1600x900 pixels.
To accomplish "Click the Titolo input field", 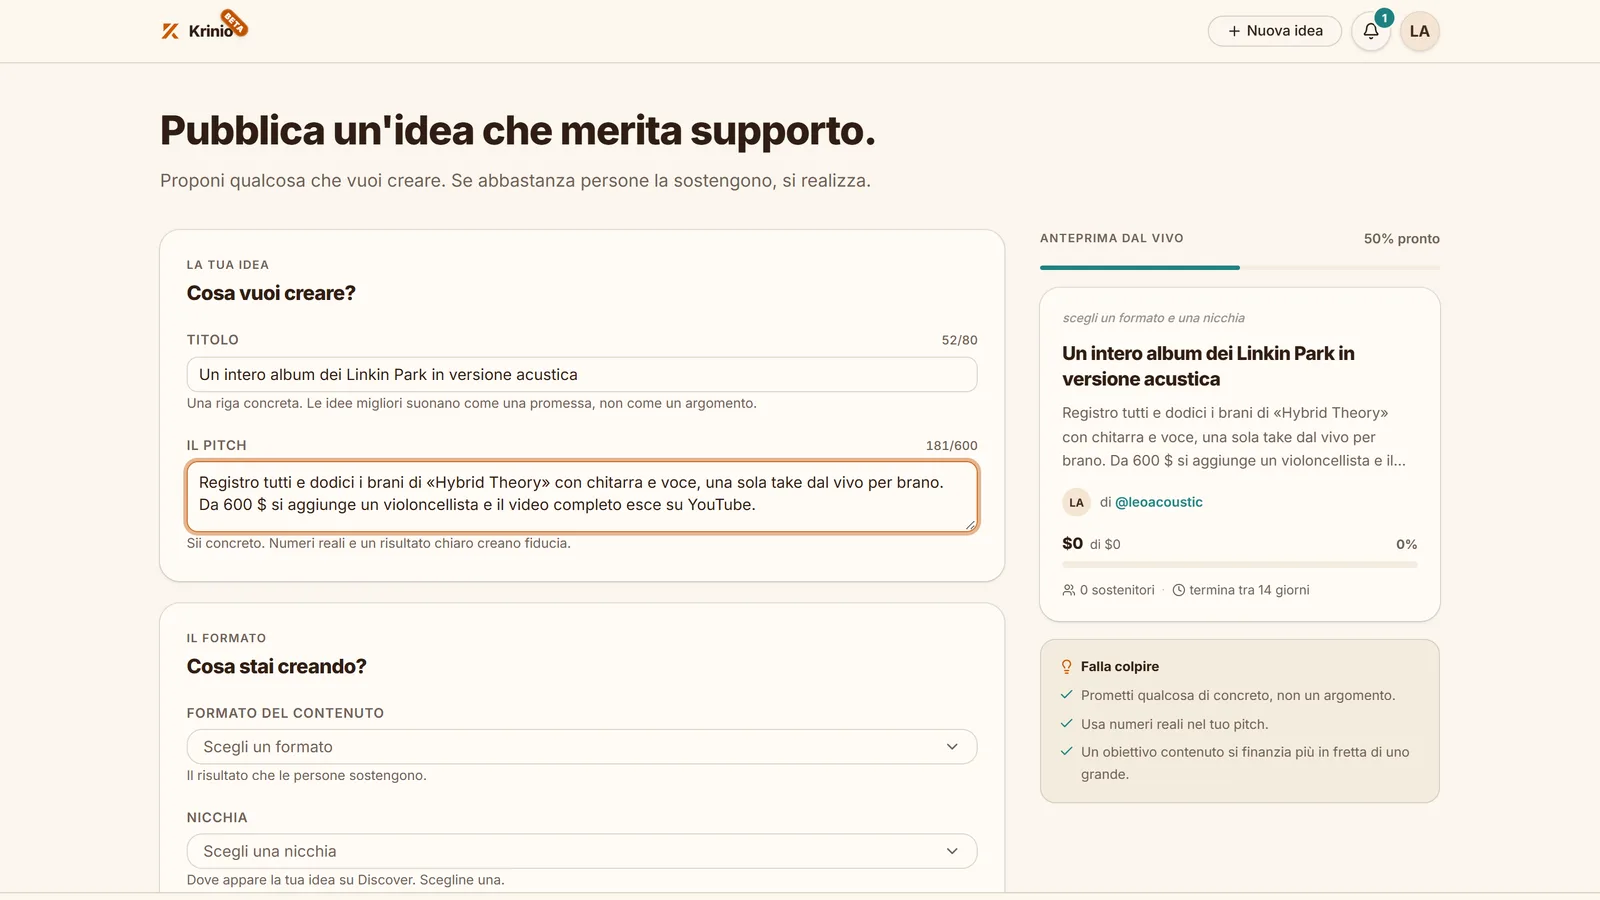I will click(582, 375).
